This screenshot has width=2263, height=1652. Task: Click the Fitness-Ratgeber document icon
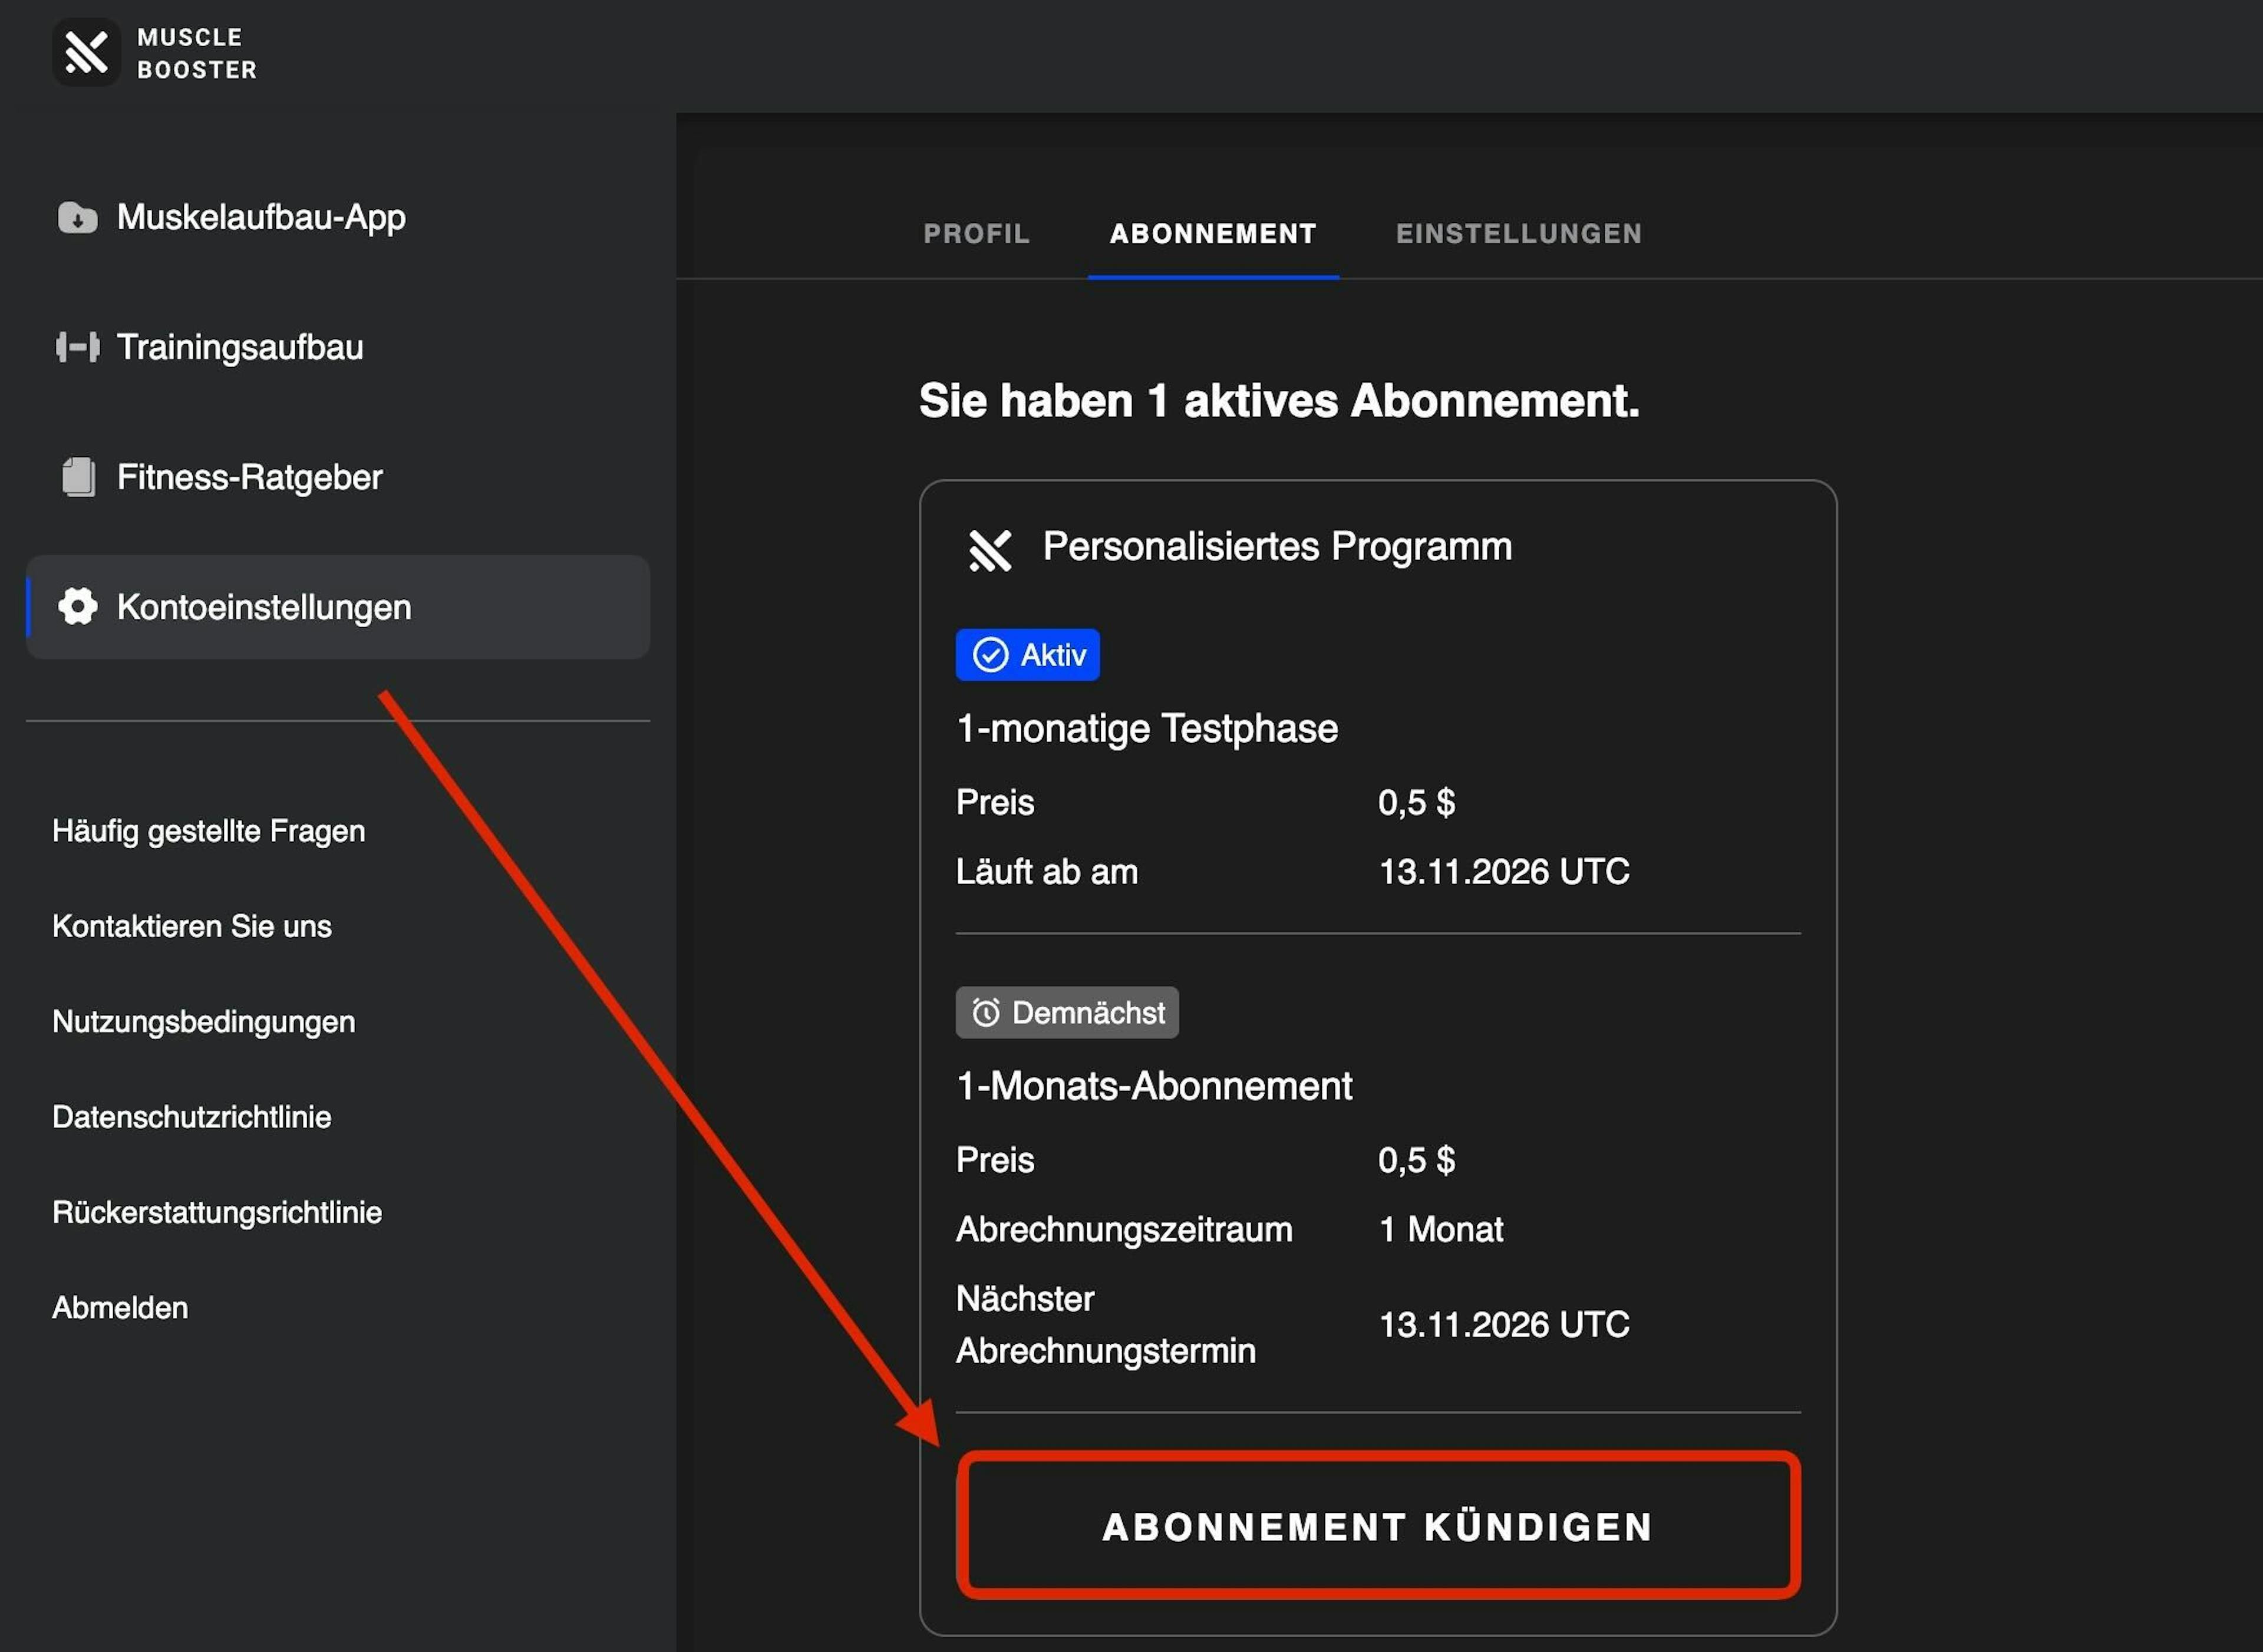pyautogui.click(x=78, y=477)
